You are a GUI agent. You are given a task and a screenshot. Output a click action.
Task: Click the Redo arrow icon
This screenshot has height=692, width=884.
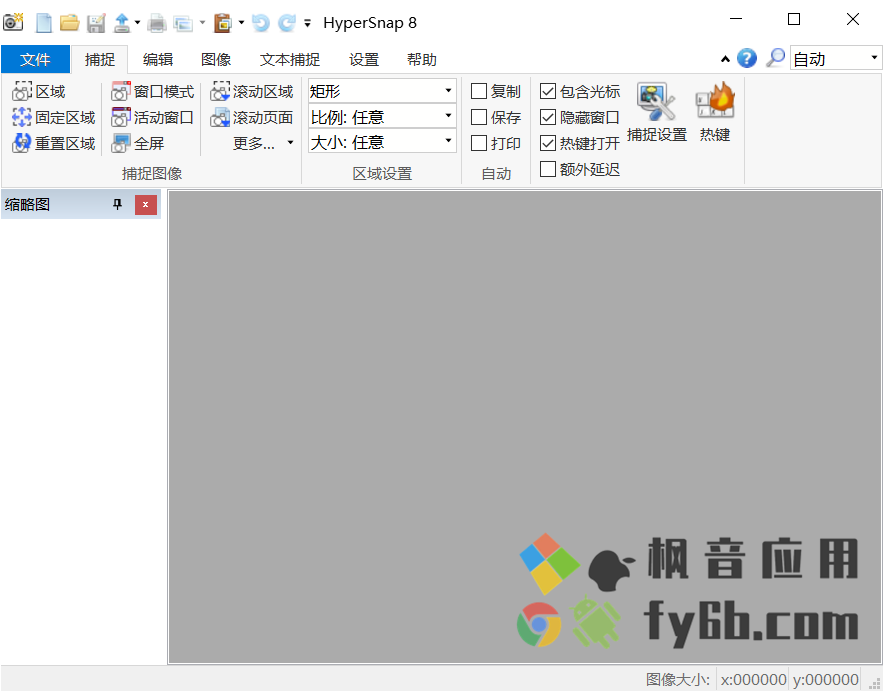[287, 23]
